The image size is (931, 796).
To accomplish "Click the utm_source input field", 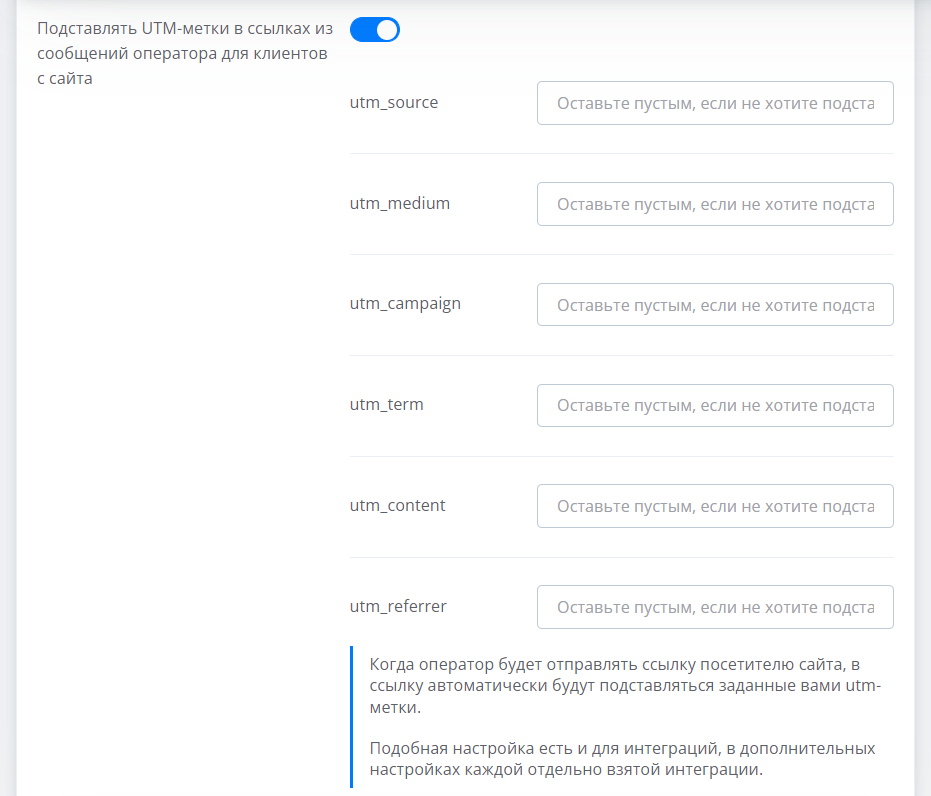I will tap(714, 103).
